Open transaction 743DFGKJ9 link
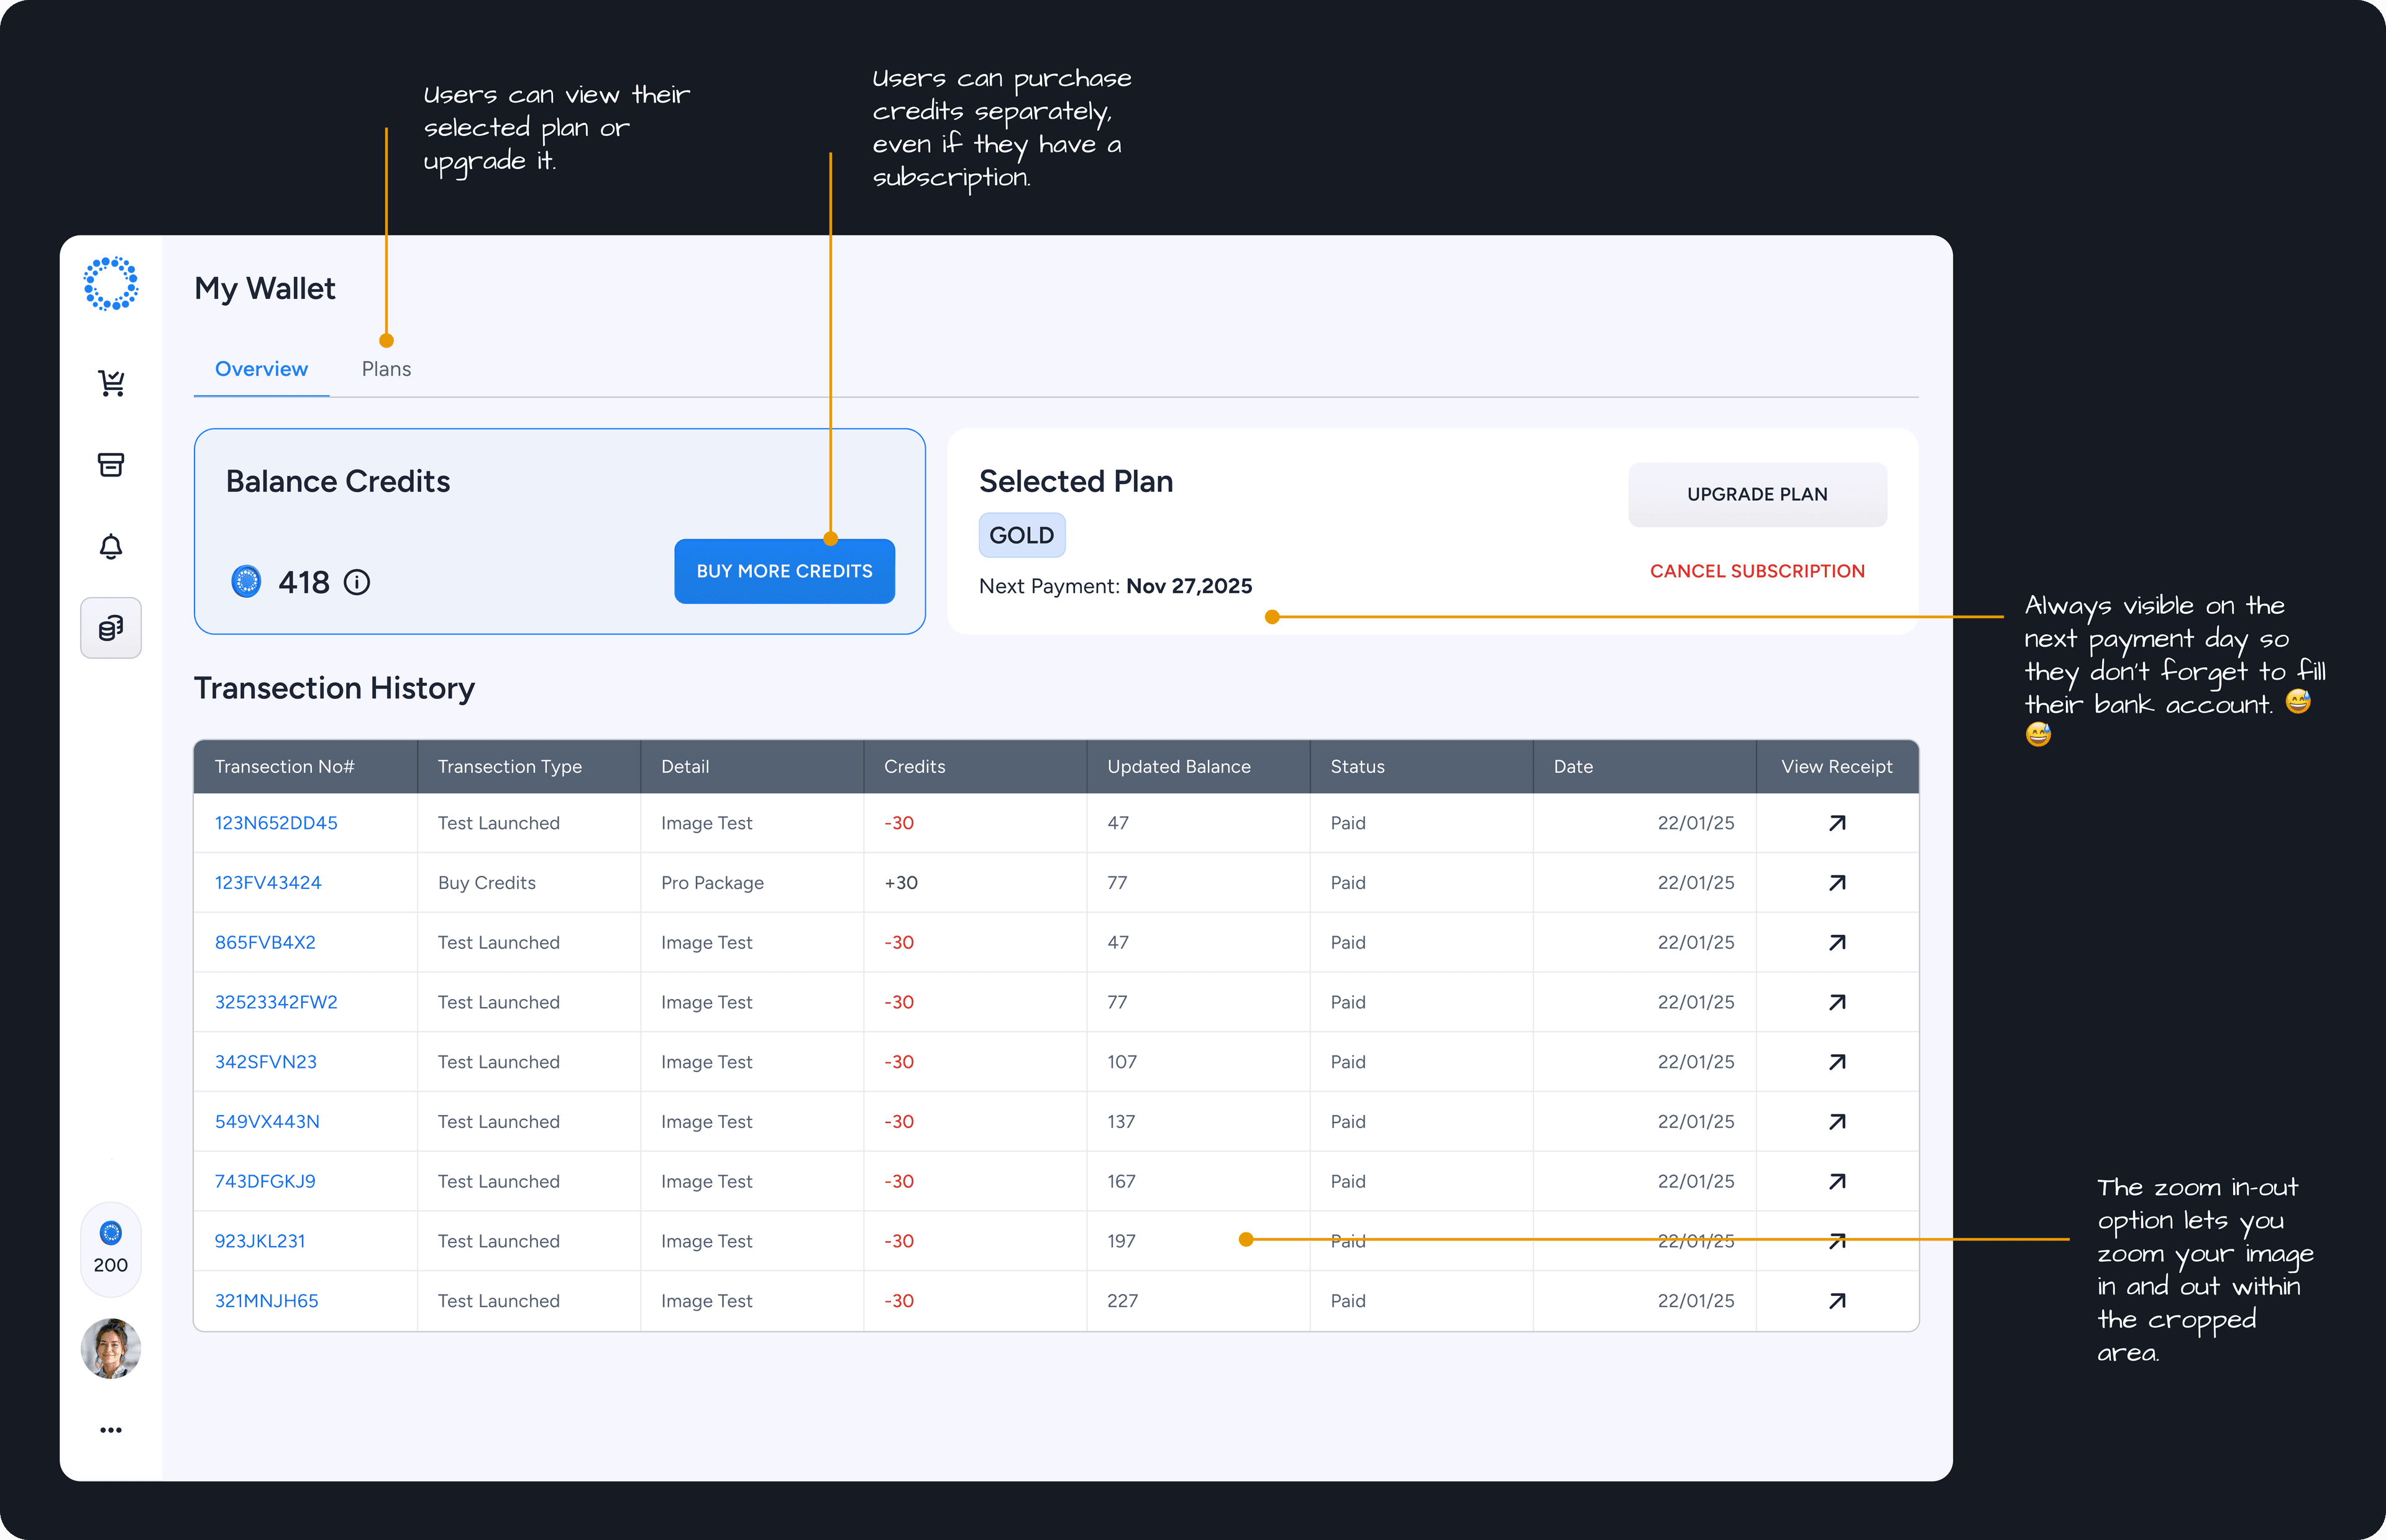The image size is (2386, 1540). pyautogui.click(x=265, y=1182)
